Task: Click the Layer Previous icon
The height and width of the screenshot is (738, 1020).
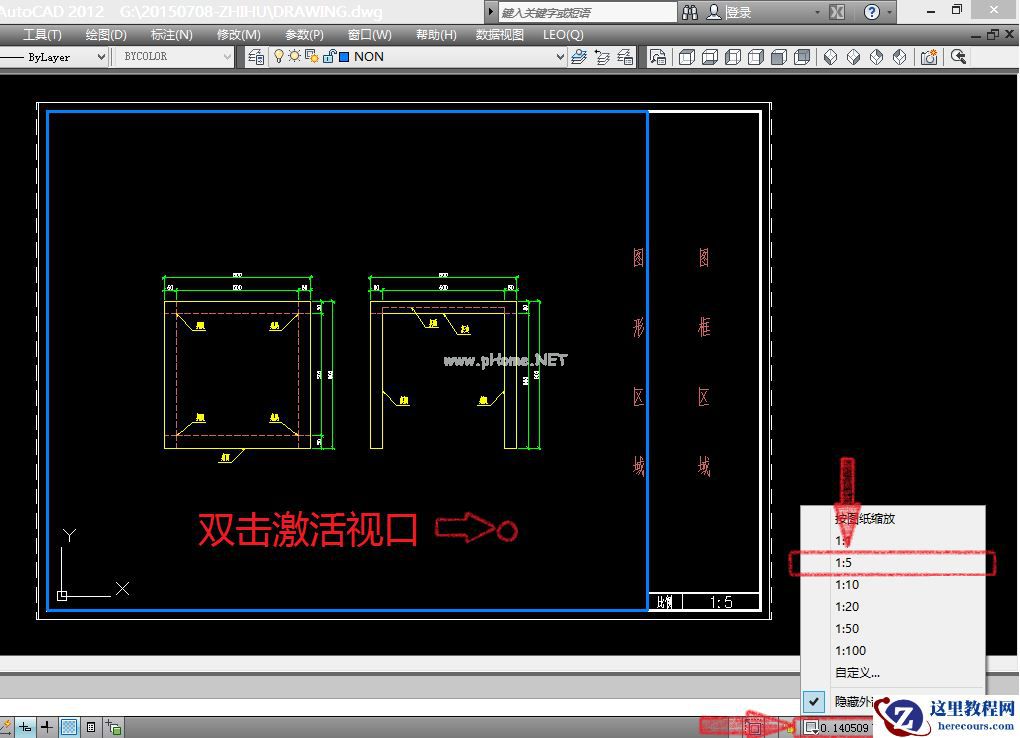Action: (x=602, y=57)
